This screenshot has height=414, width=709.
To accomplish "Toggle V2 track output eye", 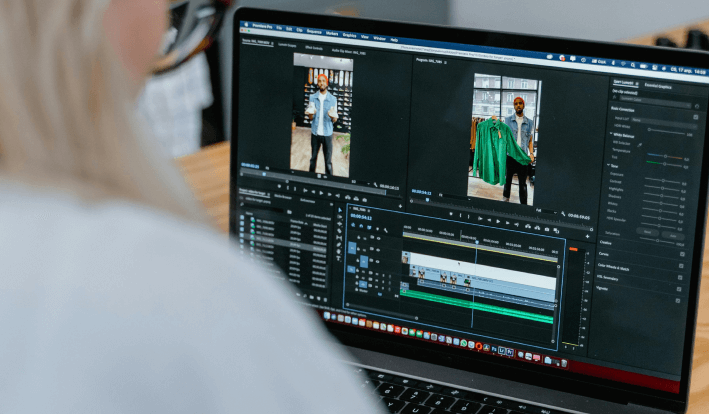I will (378, 250).
